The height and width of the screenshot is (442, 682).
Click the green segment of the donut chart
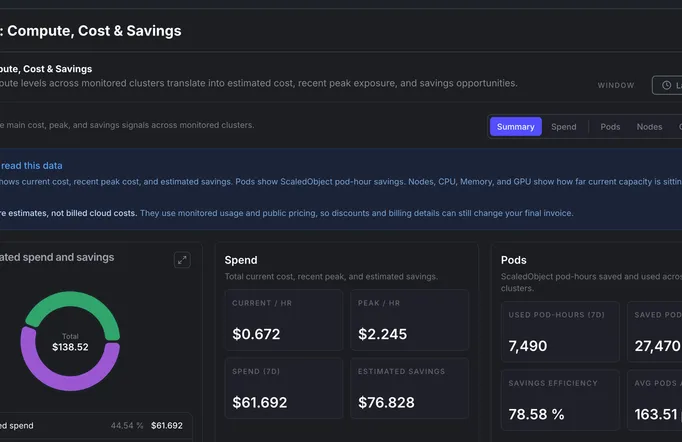(x=73, y=301)
